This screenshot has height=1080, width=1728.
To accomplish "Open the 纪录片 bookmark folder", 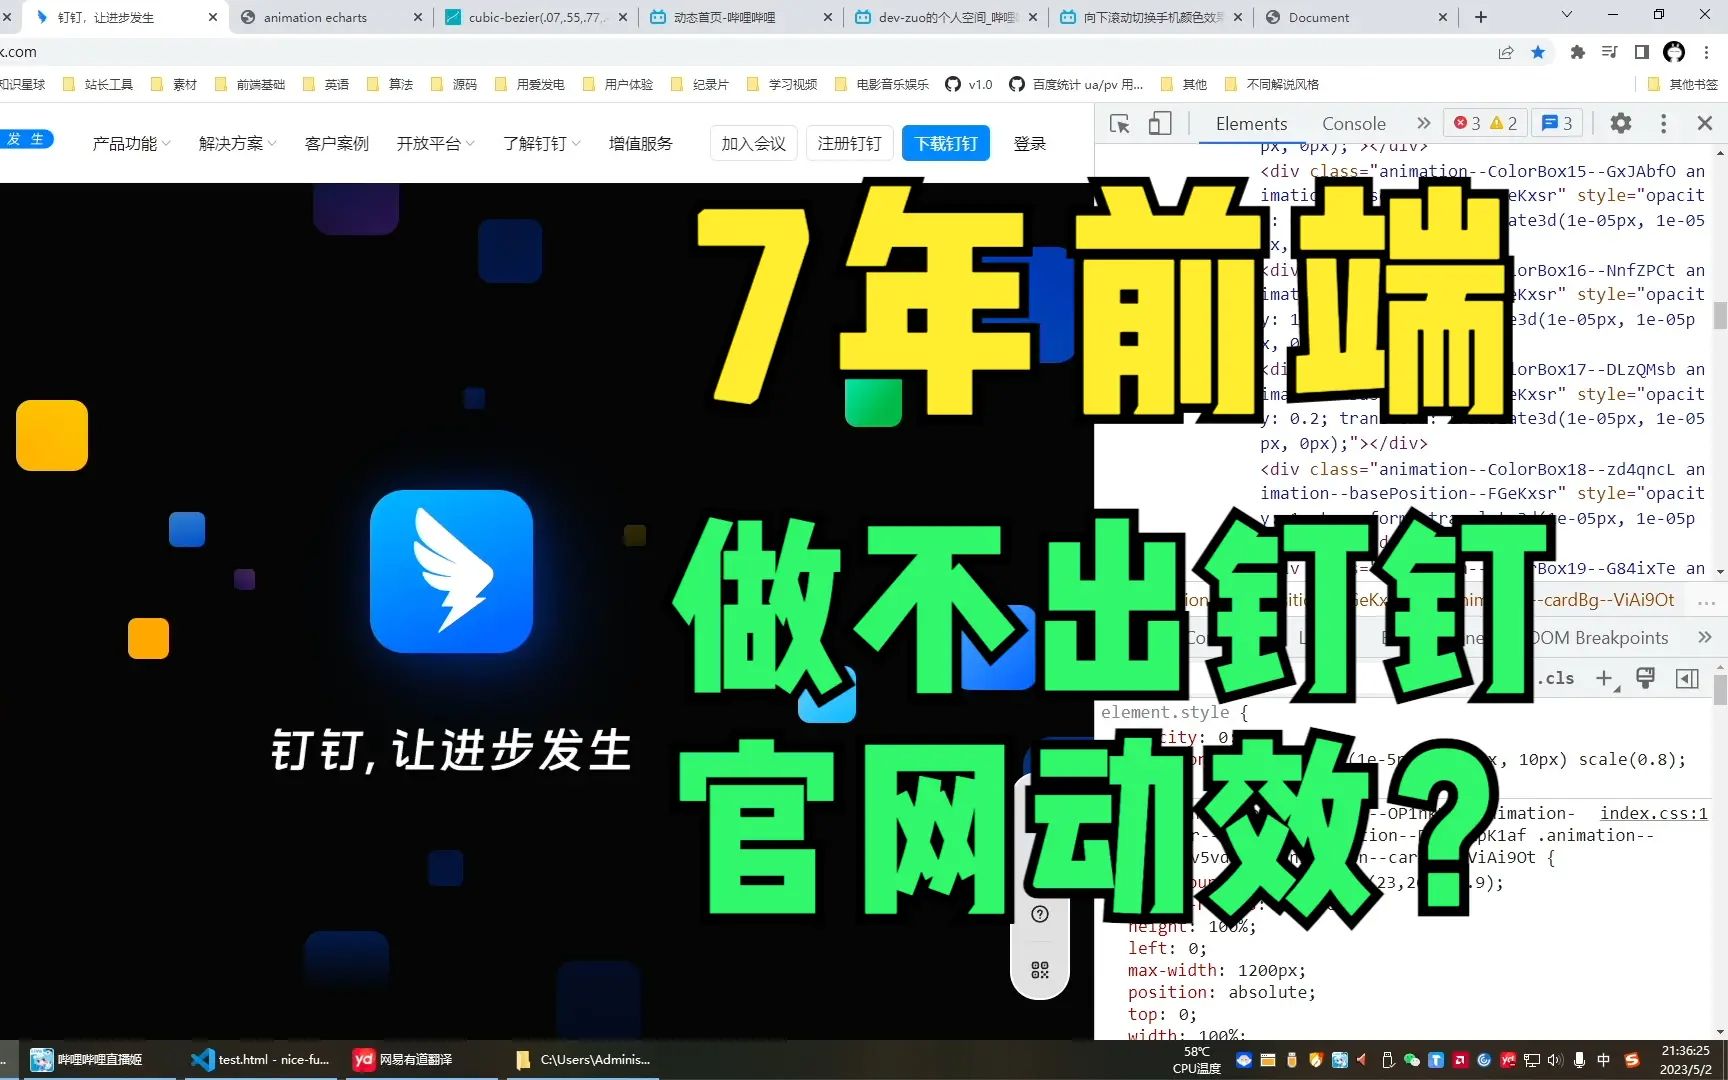I will (700, 85).
